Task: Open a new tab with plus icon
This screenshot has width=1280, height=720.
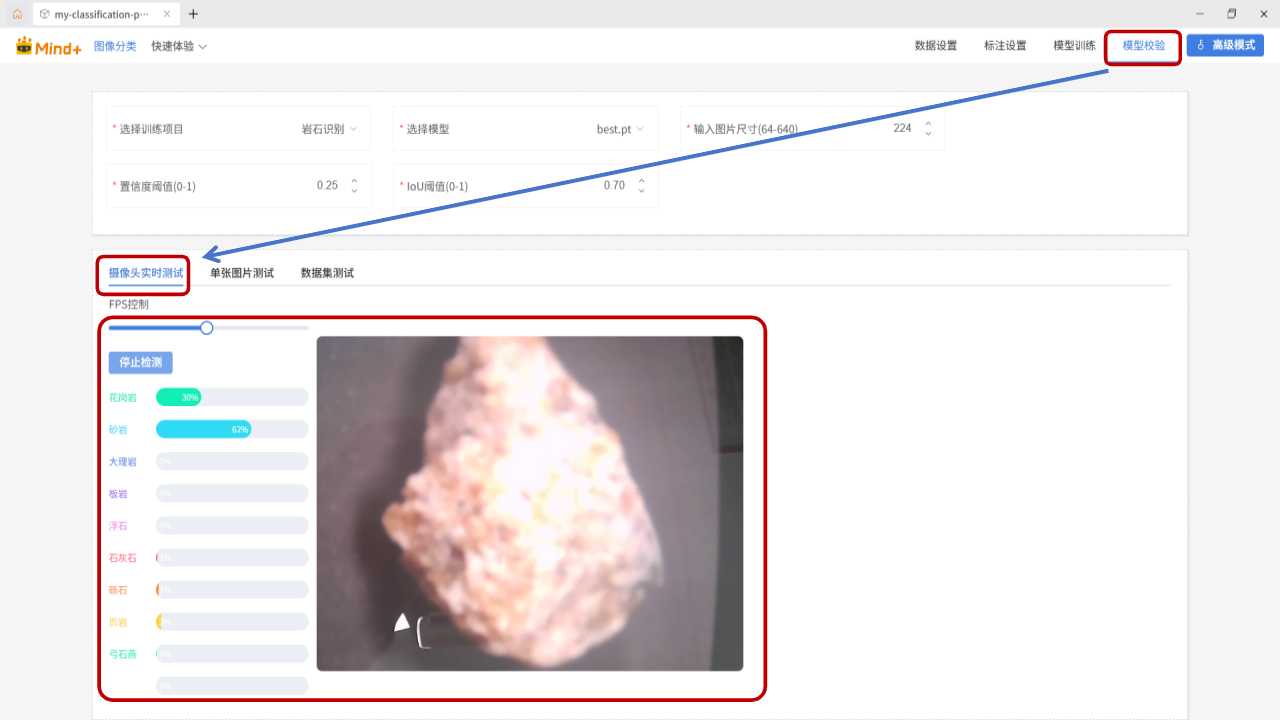Action: point(193,14)
